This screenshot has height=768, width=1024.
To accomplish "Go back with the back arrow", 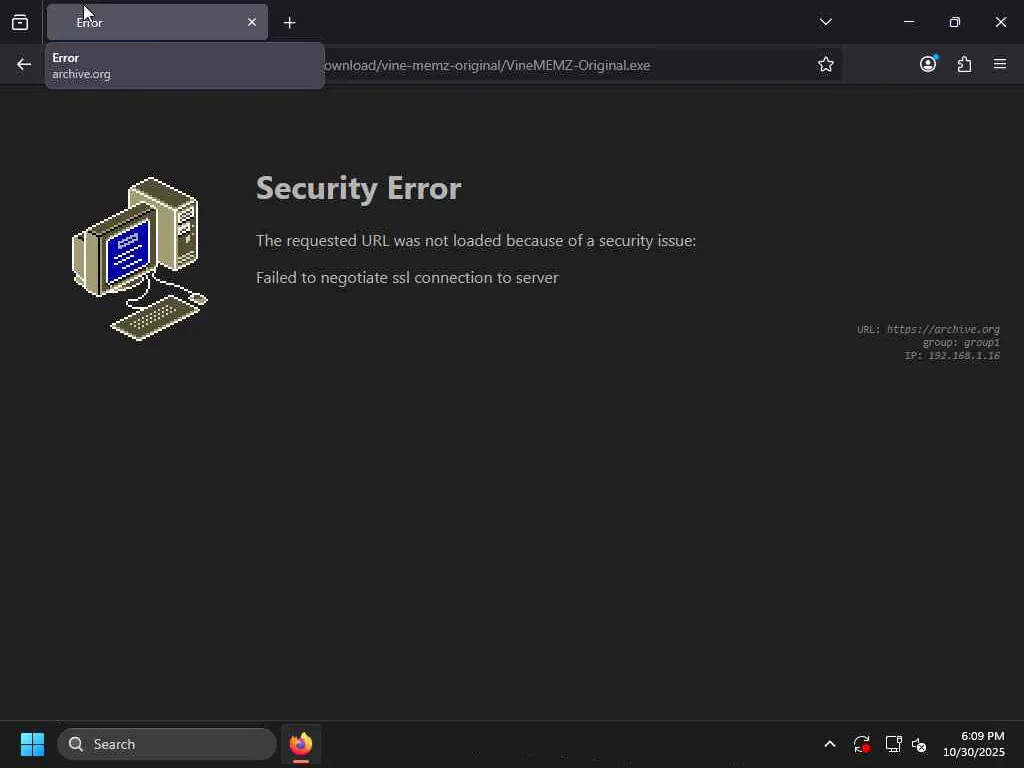I will click(24, 64).
